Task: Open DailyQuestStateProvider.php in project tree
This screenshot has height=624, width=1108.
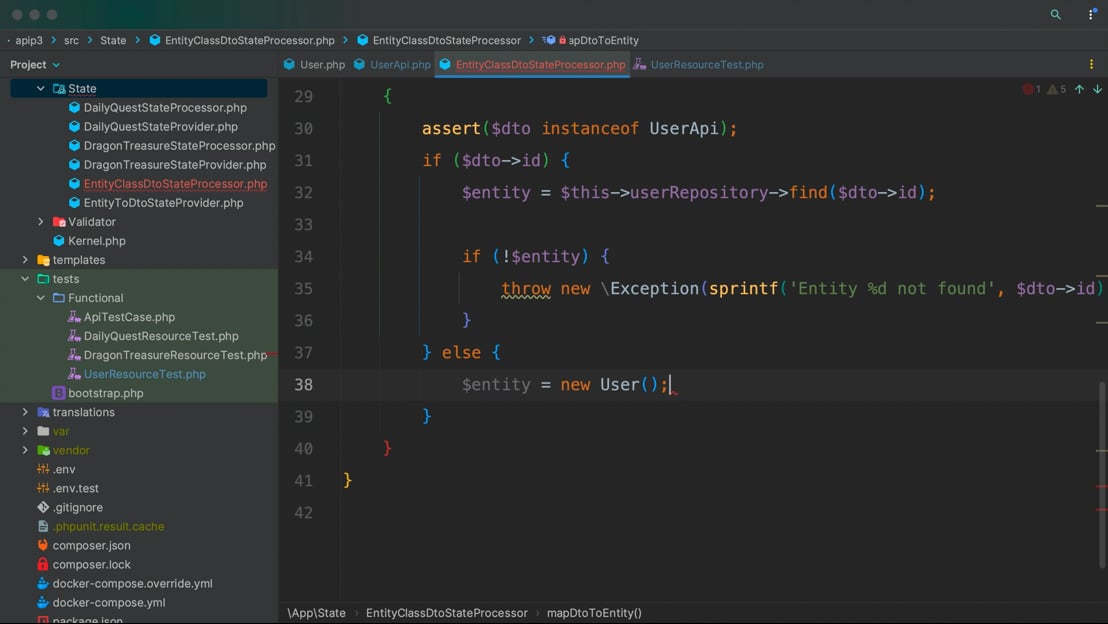Action: 160,126
